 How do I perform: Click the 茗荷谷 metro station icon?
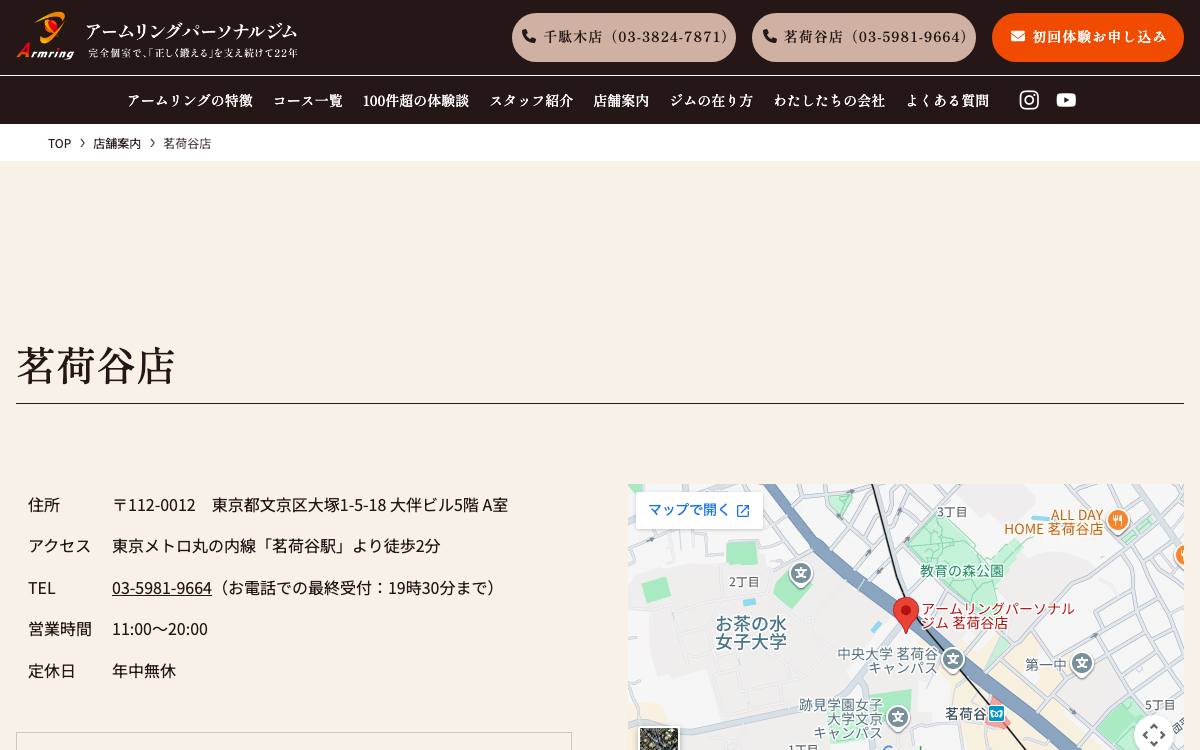click(x=996, y=713)
